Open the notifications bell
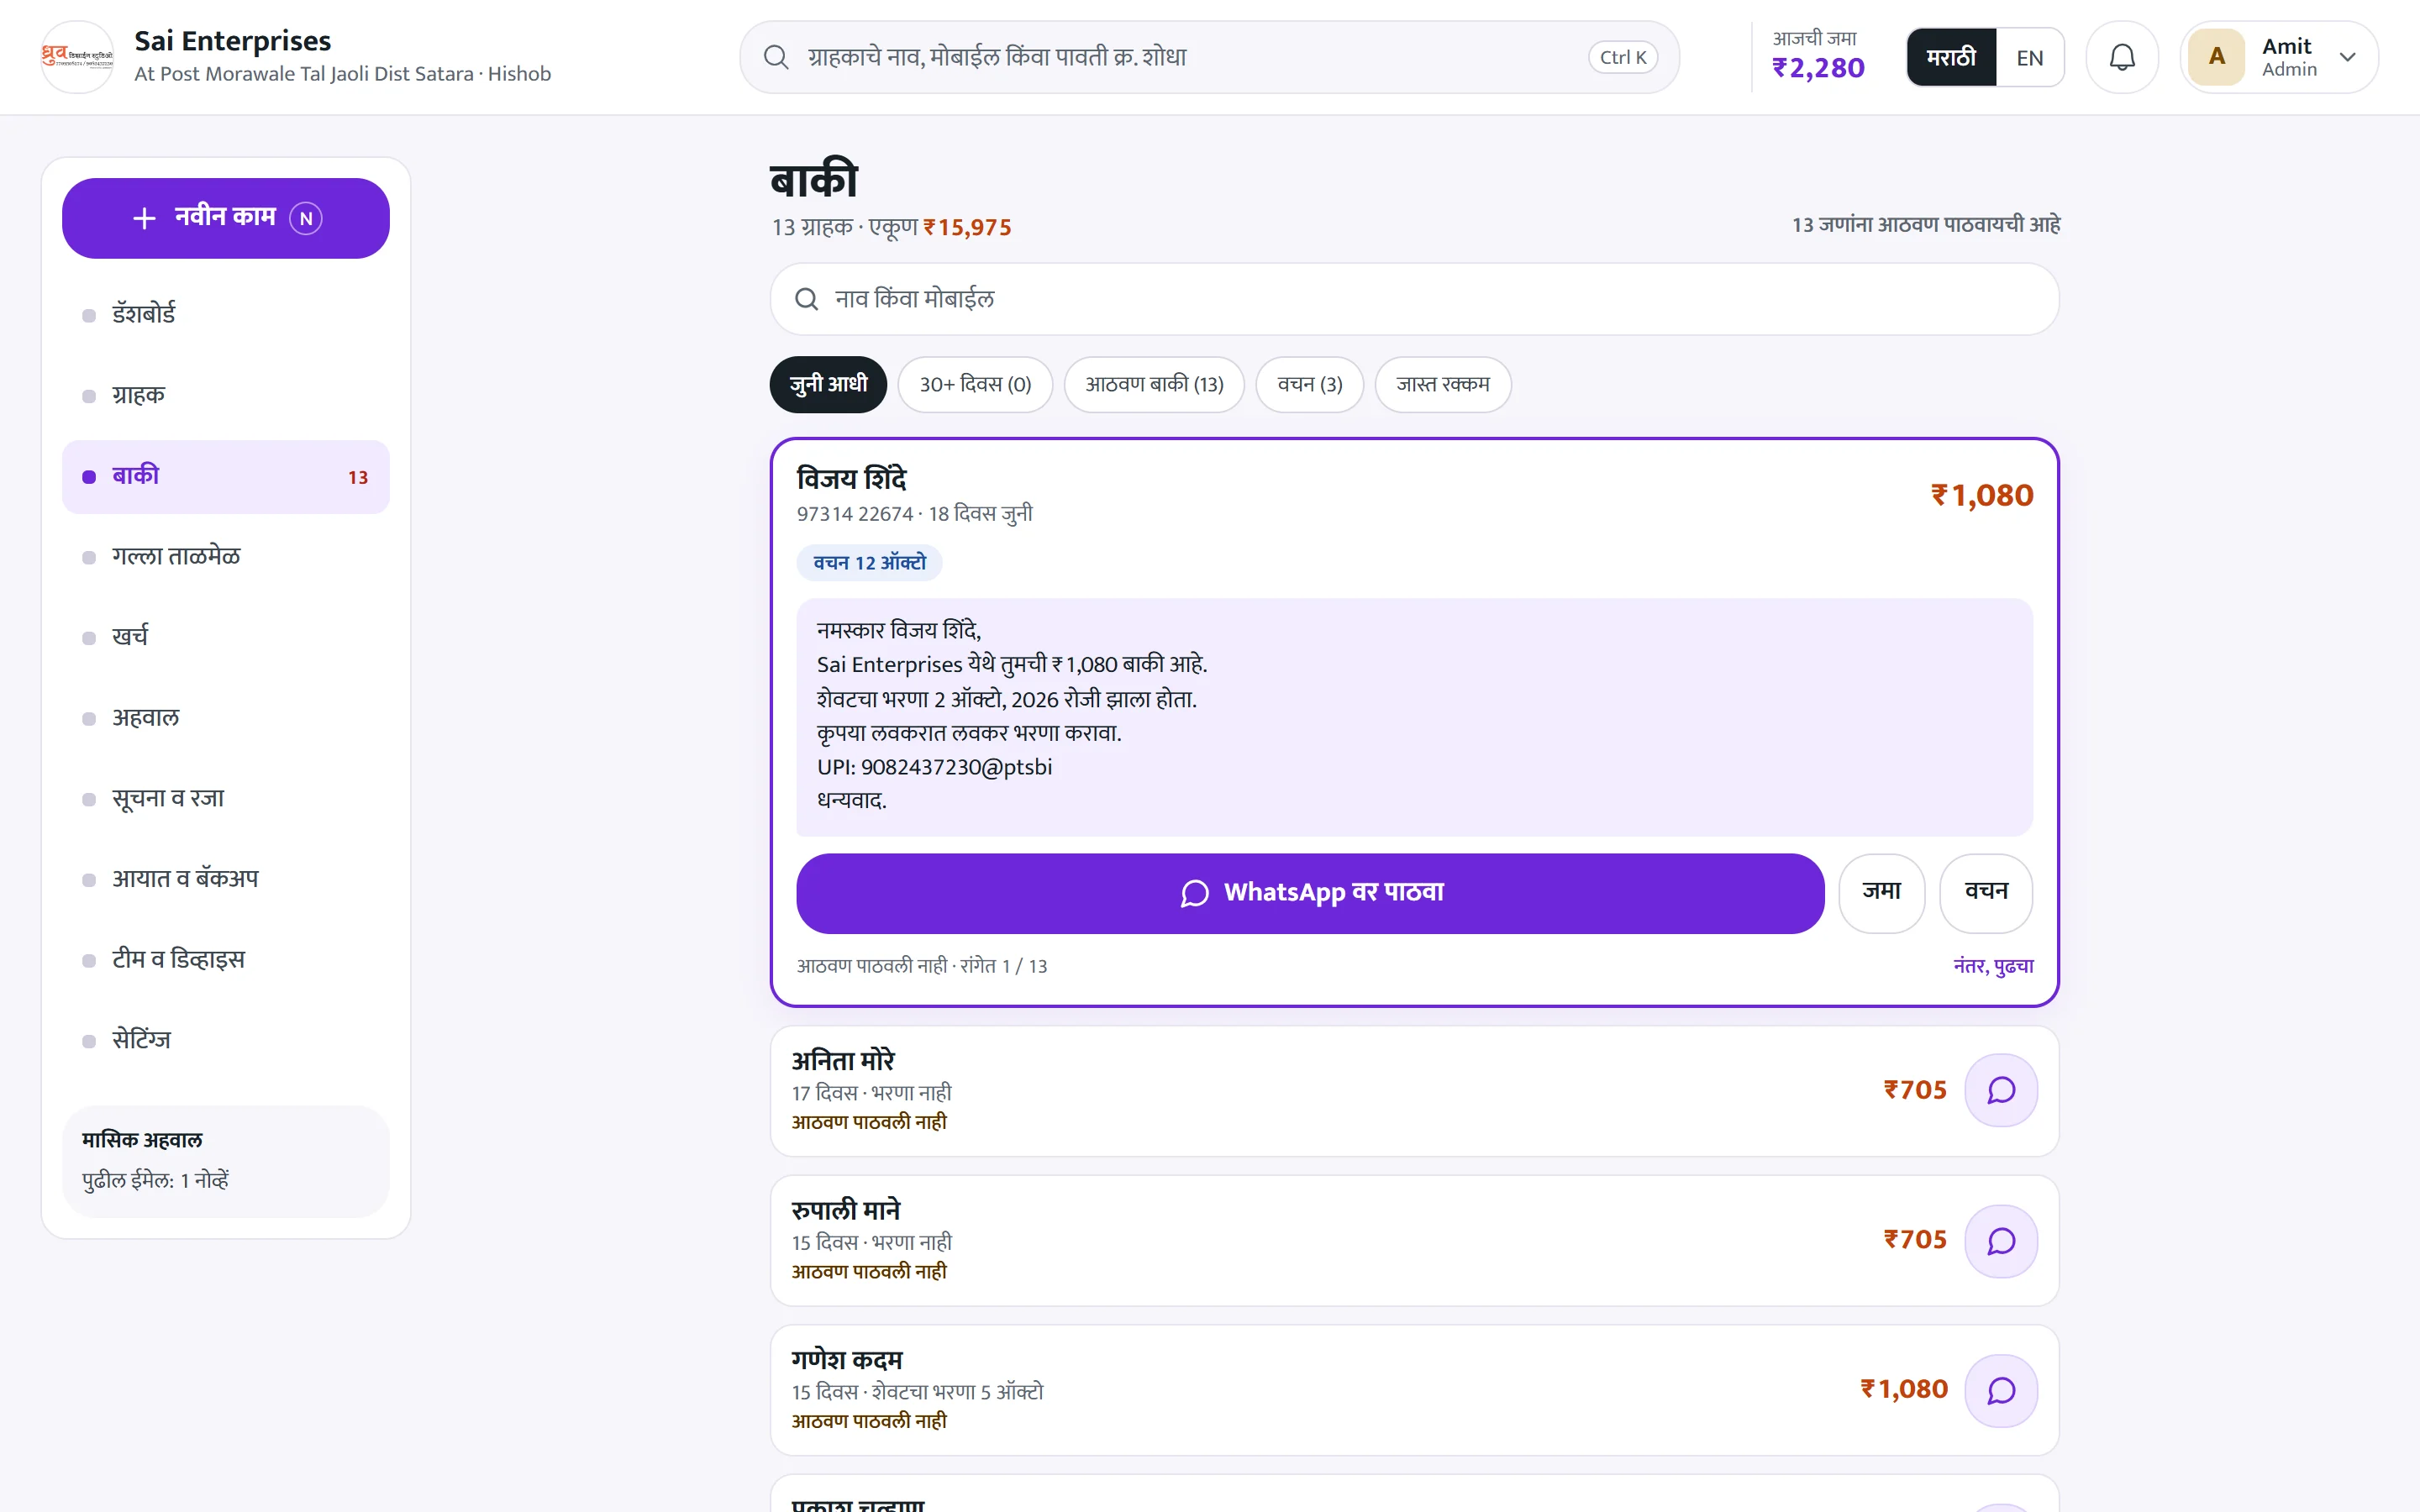 pos(2121,57)
